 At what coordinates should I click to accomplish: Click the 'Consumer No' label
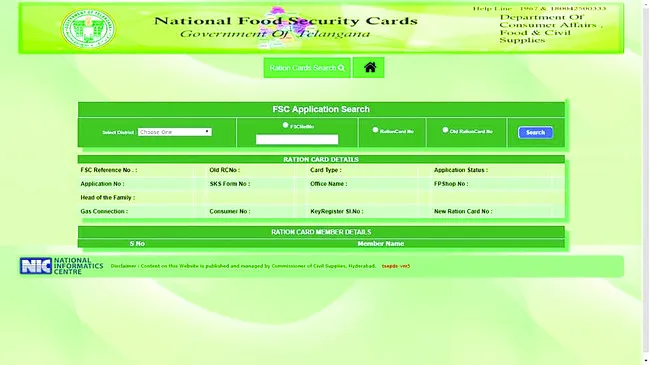[230, 211]
